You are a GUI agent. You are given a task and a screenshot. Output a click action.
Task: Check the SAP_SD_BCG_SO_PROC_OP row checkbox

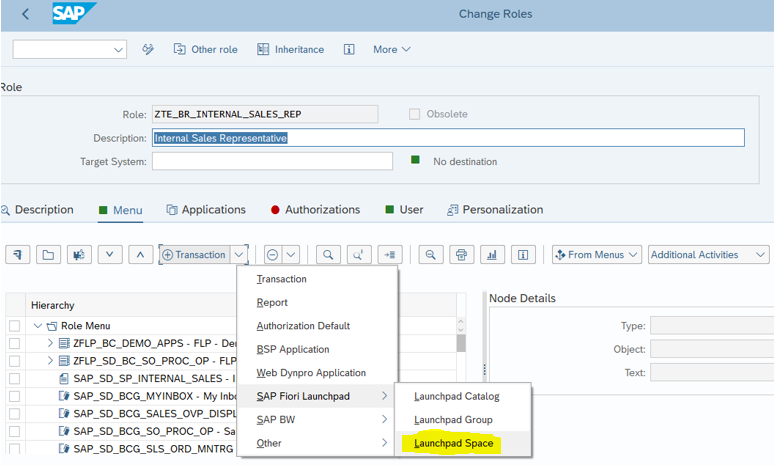coord(14,431)
